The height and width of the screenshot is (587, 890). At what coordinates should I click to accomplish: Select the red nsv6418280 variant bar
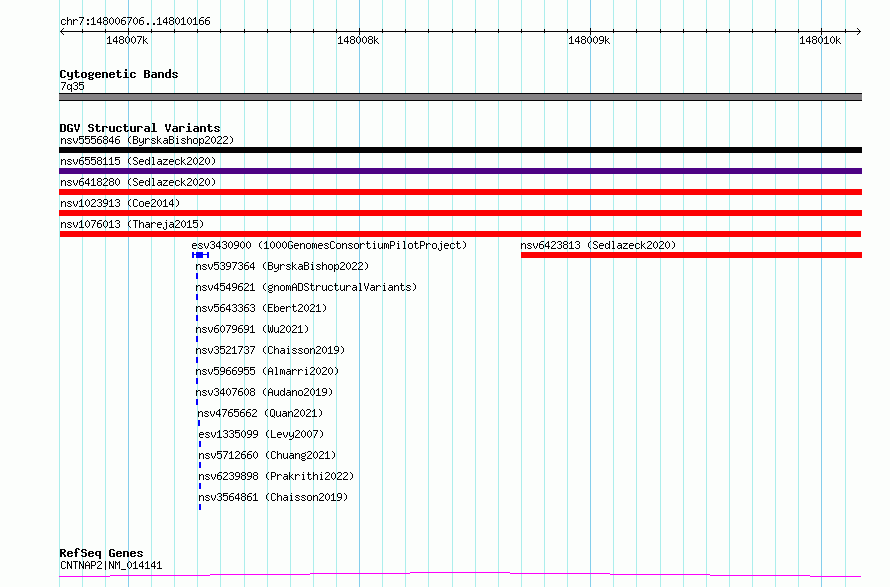pyautogui.click(x=460, y=192)
